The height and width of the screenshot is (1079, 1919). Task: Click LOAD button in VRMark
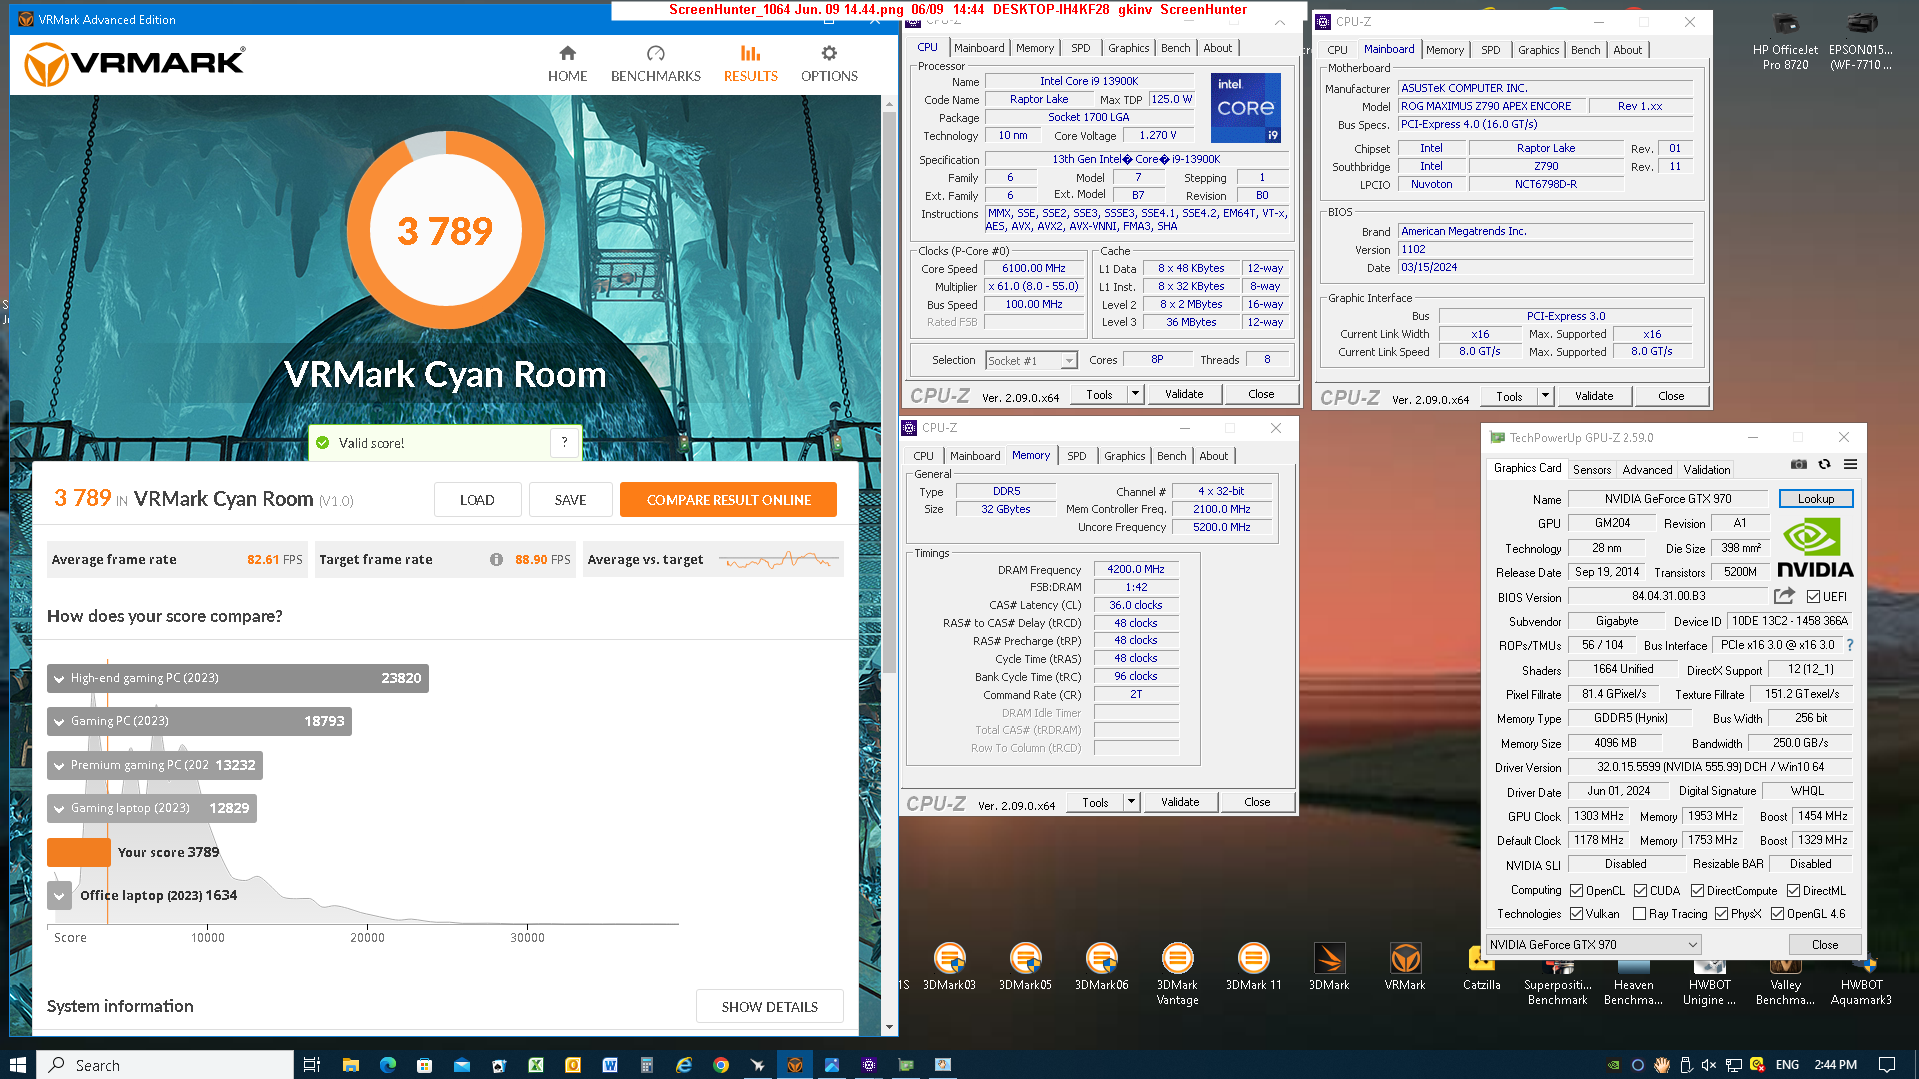click(x=477, y=500)
